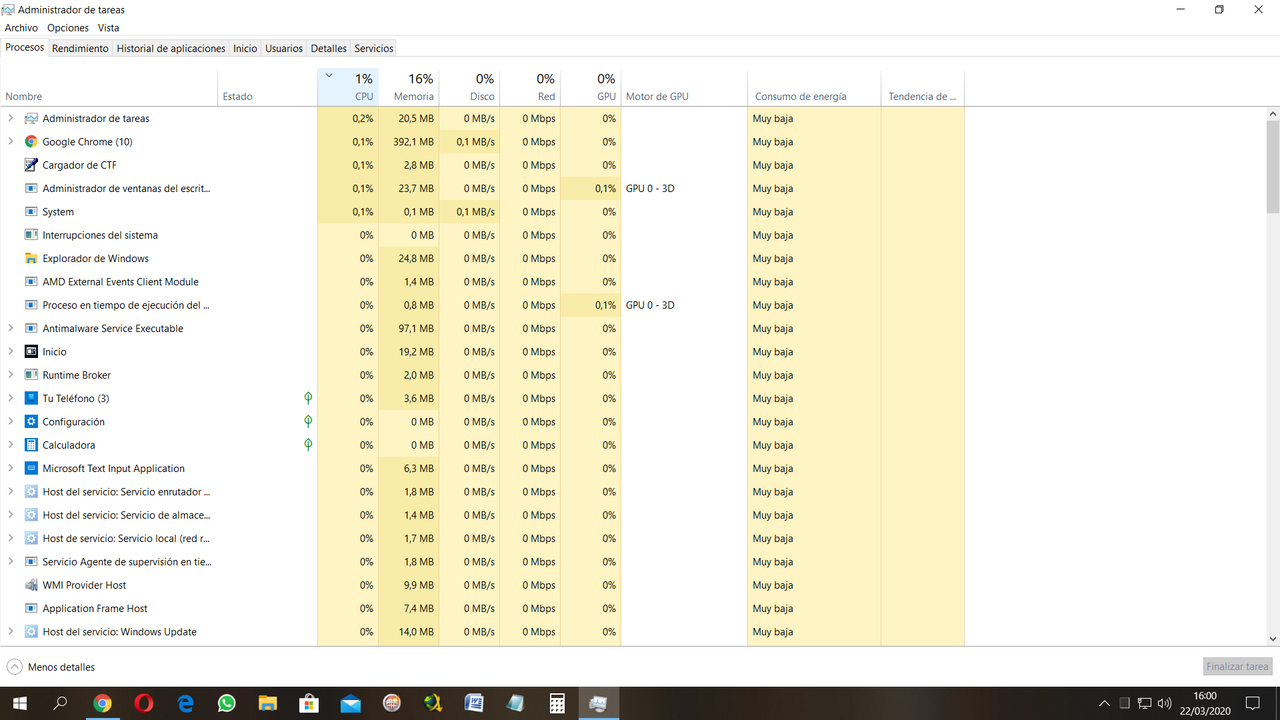Open Microsoft Word from the taskbar

click(474, 704)
